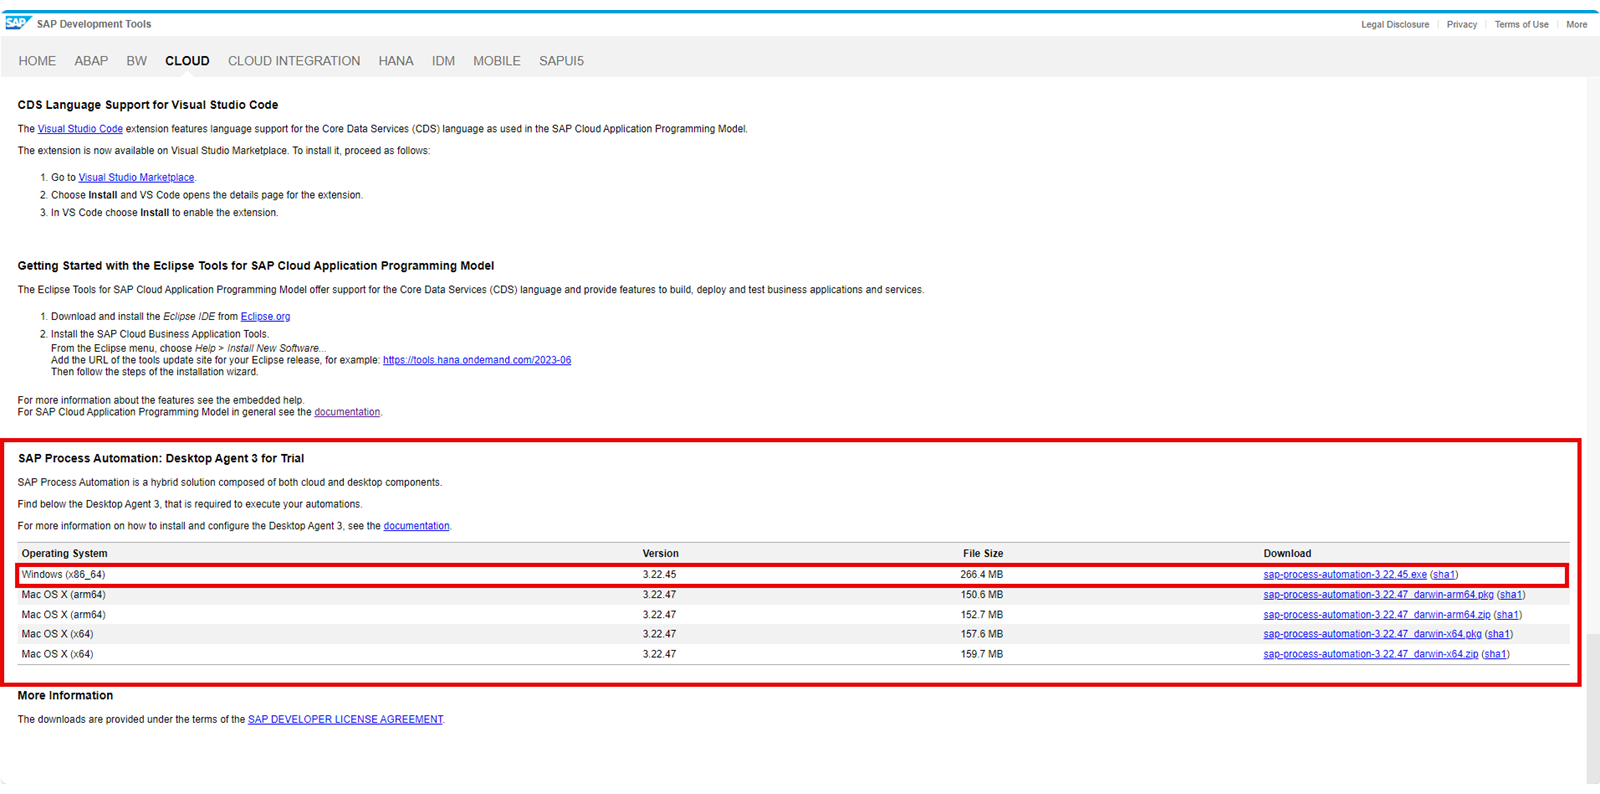This screenshot has width=1600, height=794.
Task: Open the Cloud Application Programming Model documentation link
Action: [x=347, y=412]
